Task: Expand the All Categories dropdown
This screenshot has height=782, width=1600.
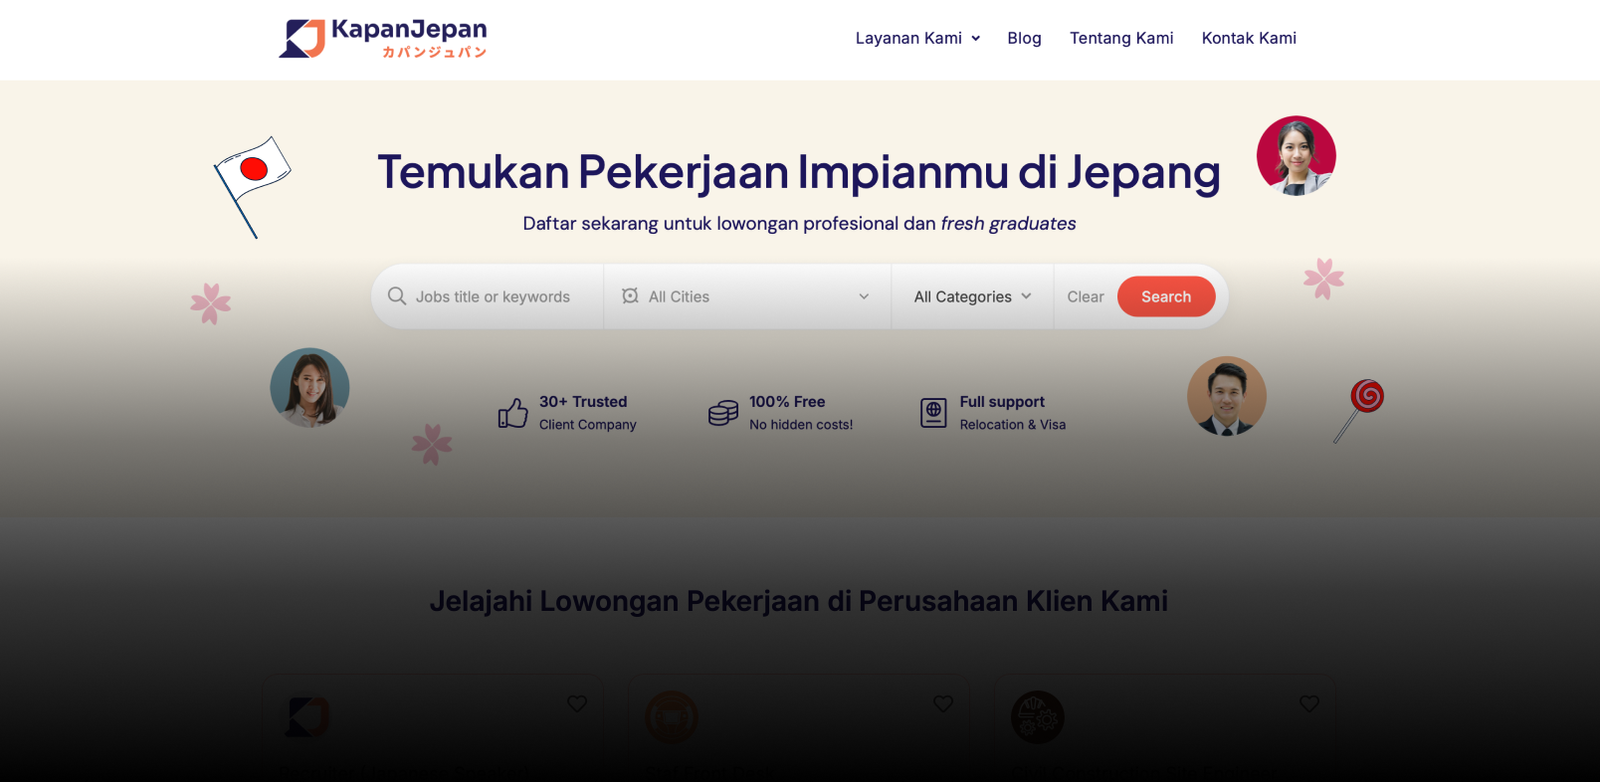Action: pyautogui.click(x=972, y=297)
